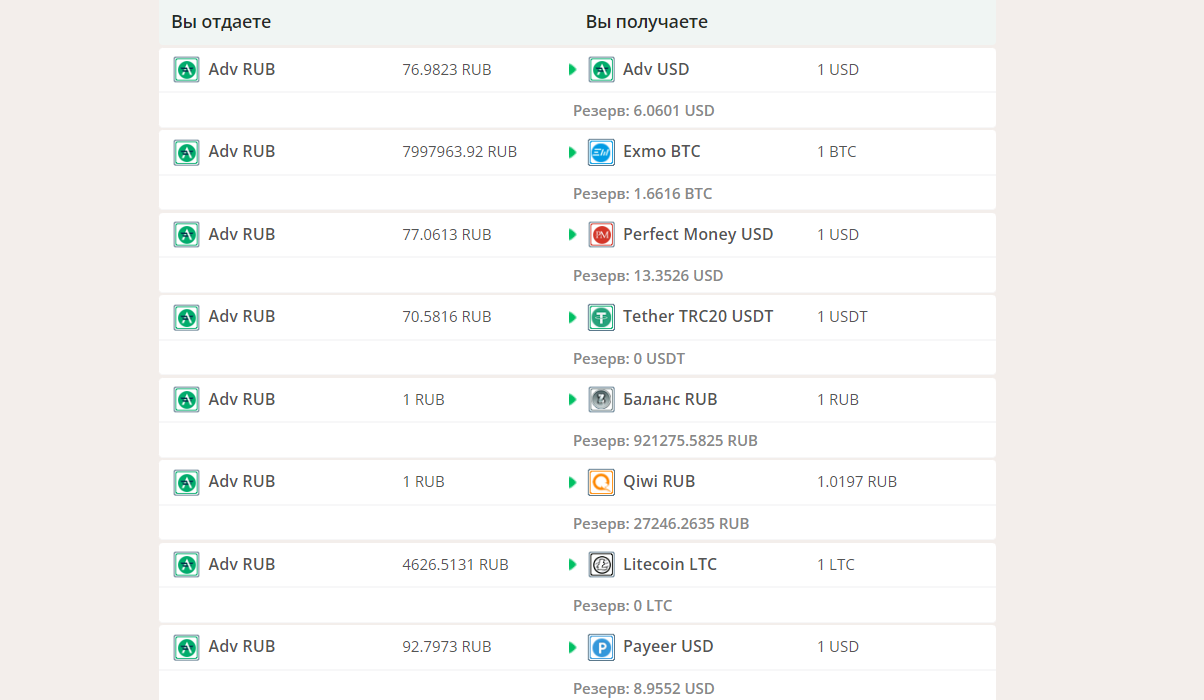The width and height of the screenshot is (1204, 700).
Task: Click Резерв: 27246.2635 RUB
Action: tap(661, 524)
